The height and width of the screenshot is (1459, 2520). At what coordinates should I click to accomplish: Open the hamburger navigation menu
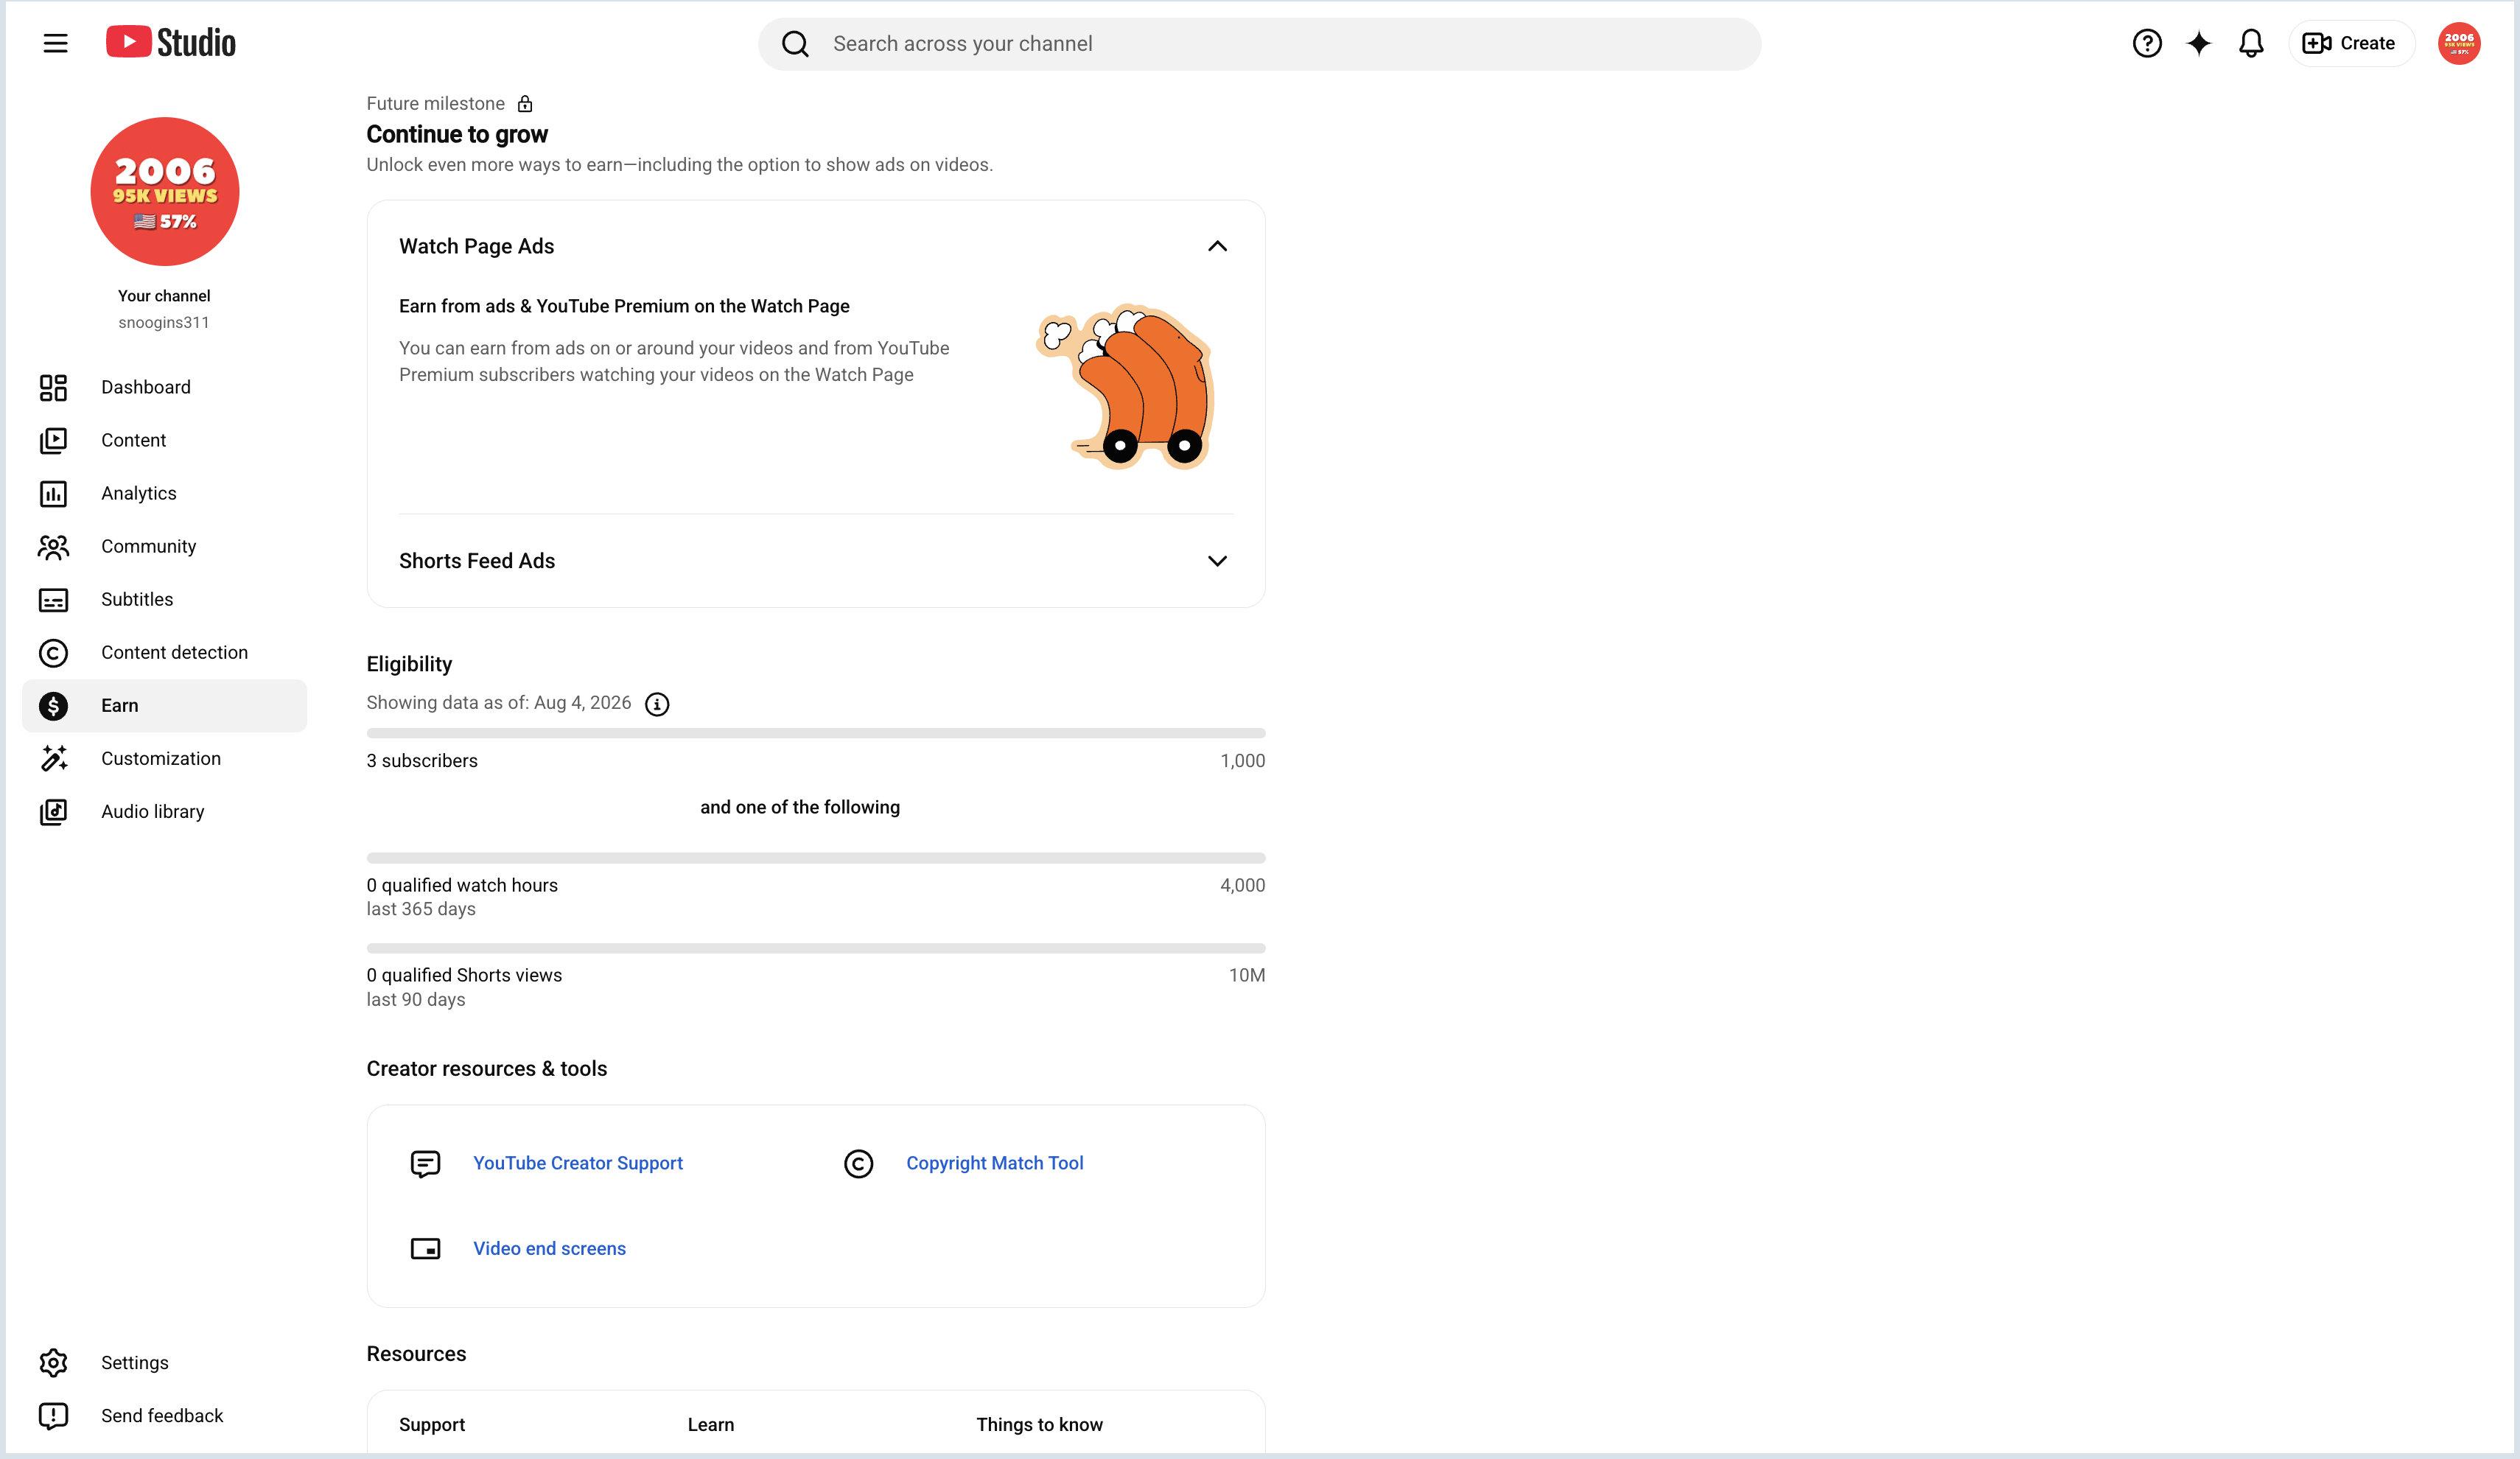pos(56,43)
